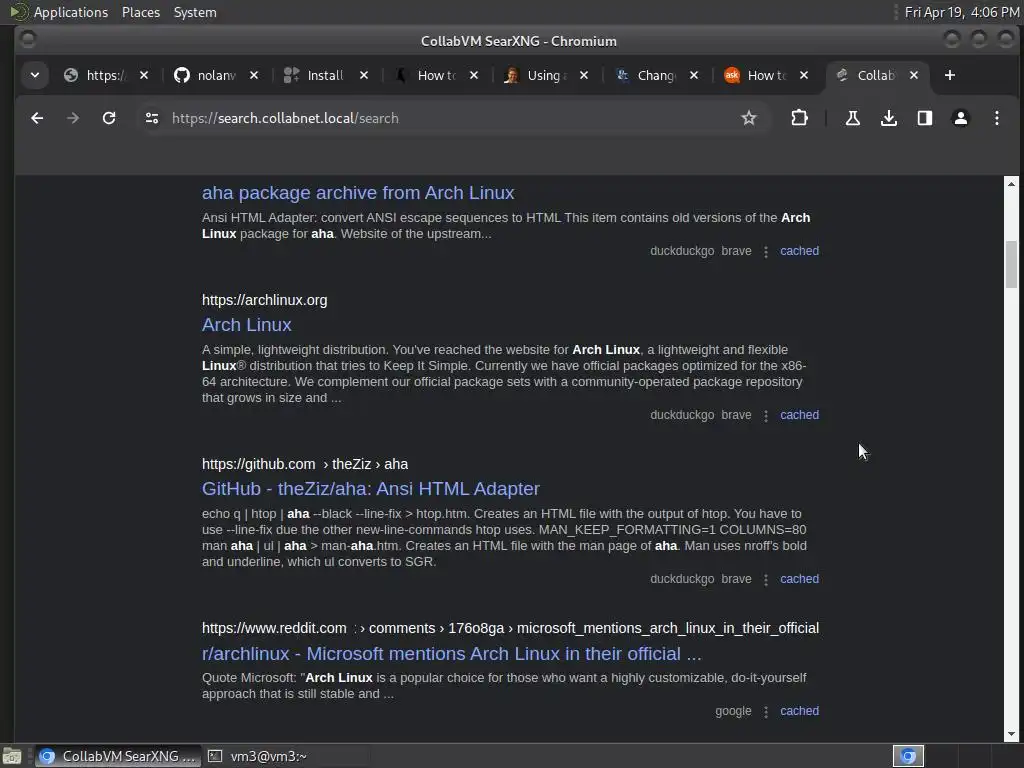
Task: Click the clock showing Fri Apr 19
Action: 961,12
